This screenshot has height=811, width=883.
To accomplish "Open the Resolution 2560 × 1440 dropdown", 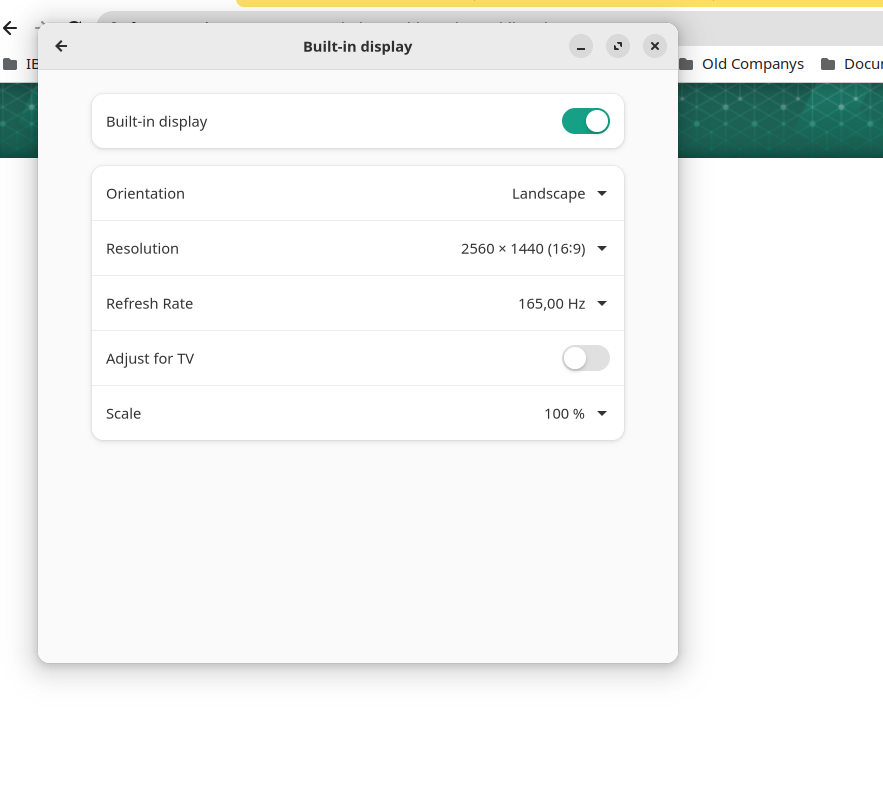I will coord(533,248).
